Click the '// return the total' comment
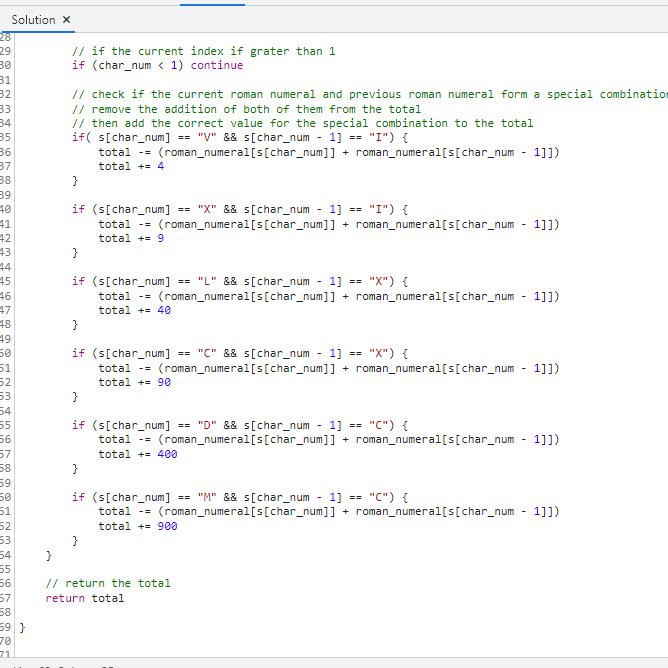This screenshot has height=668, width=668. click(x=108, y=583)
